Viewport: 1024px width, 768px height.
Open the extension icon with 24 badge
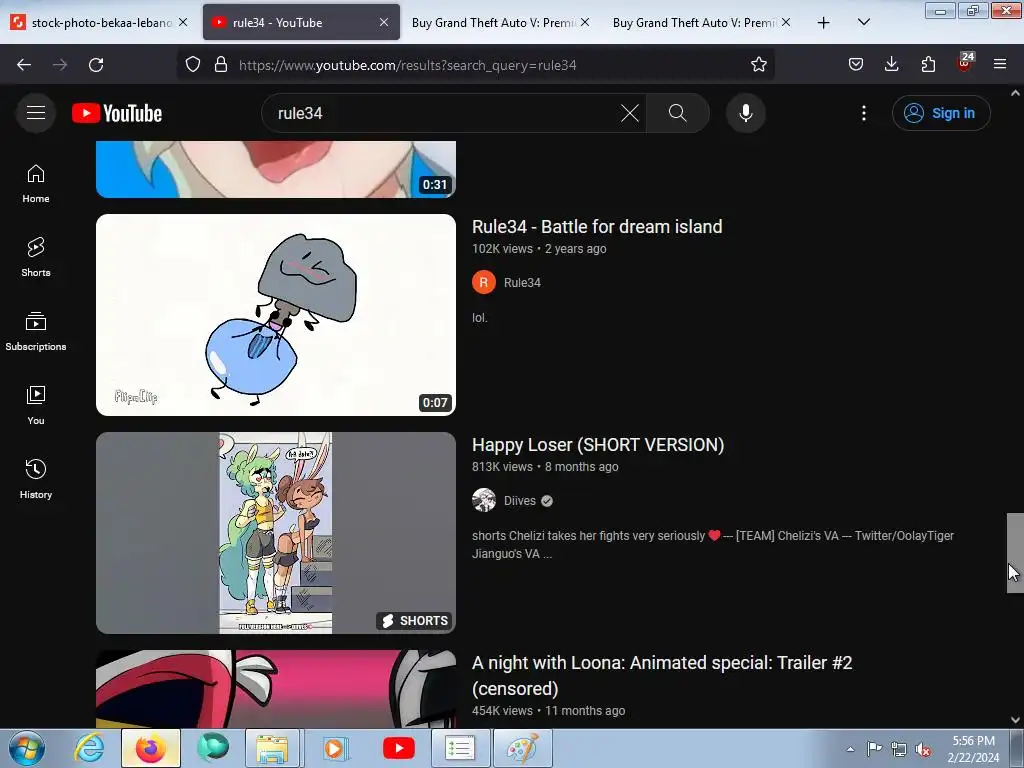(965, 63)
